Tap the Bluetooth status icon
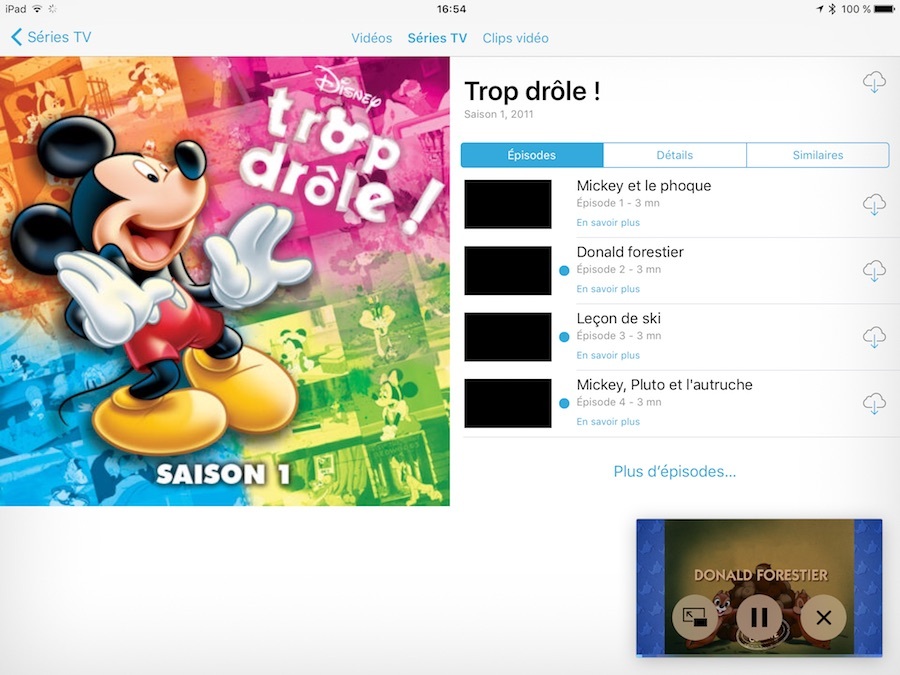The height and width of the screenshot is (675, 900). coord(832,9)
